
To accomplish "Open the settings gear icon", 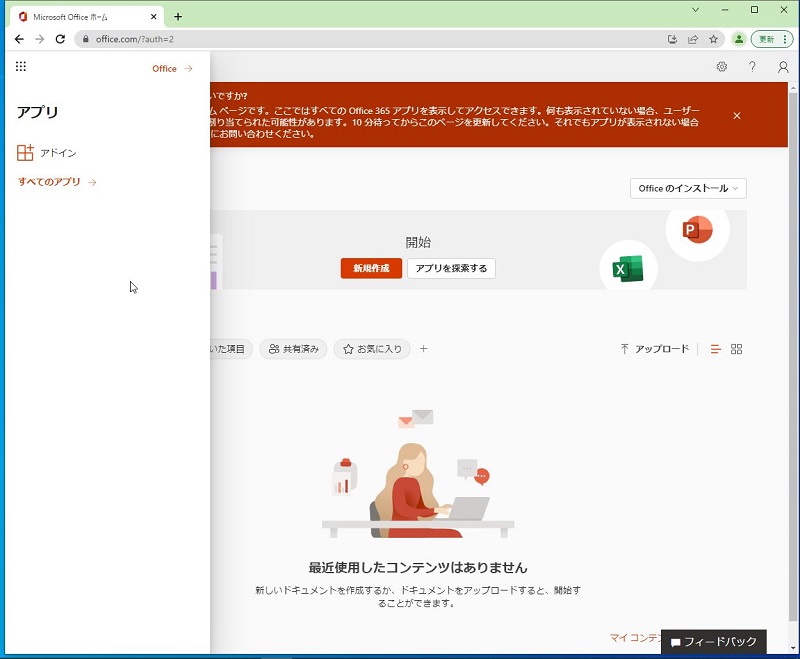I will coord(721,67).
